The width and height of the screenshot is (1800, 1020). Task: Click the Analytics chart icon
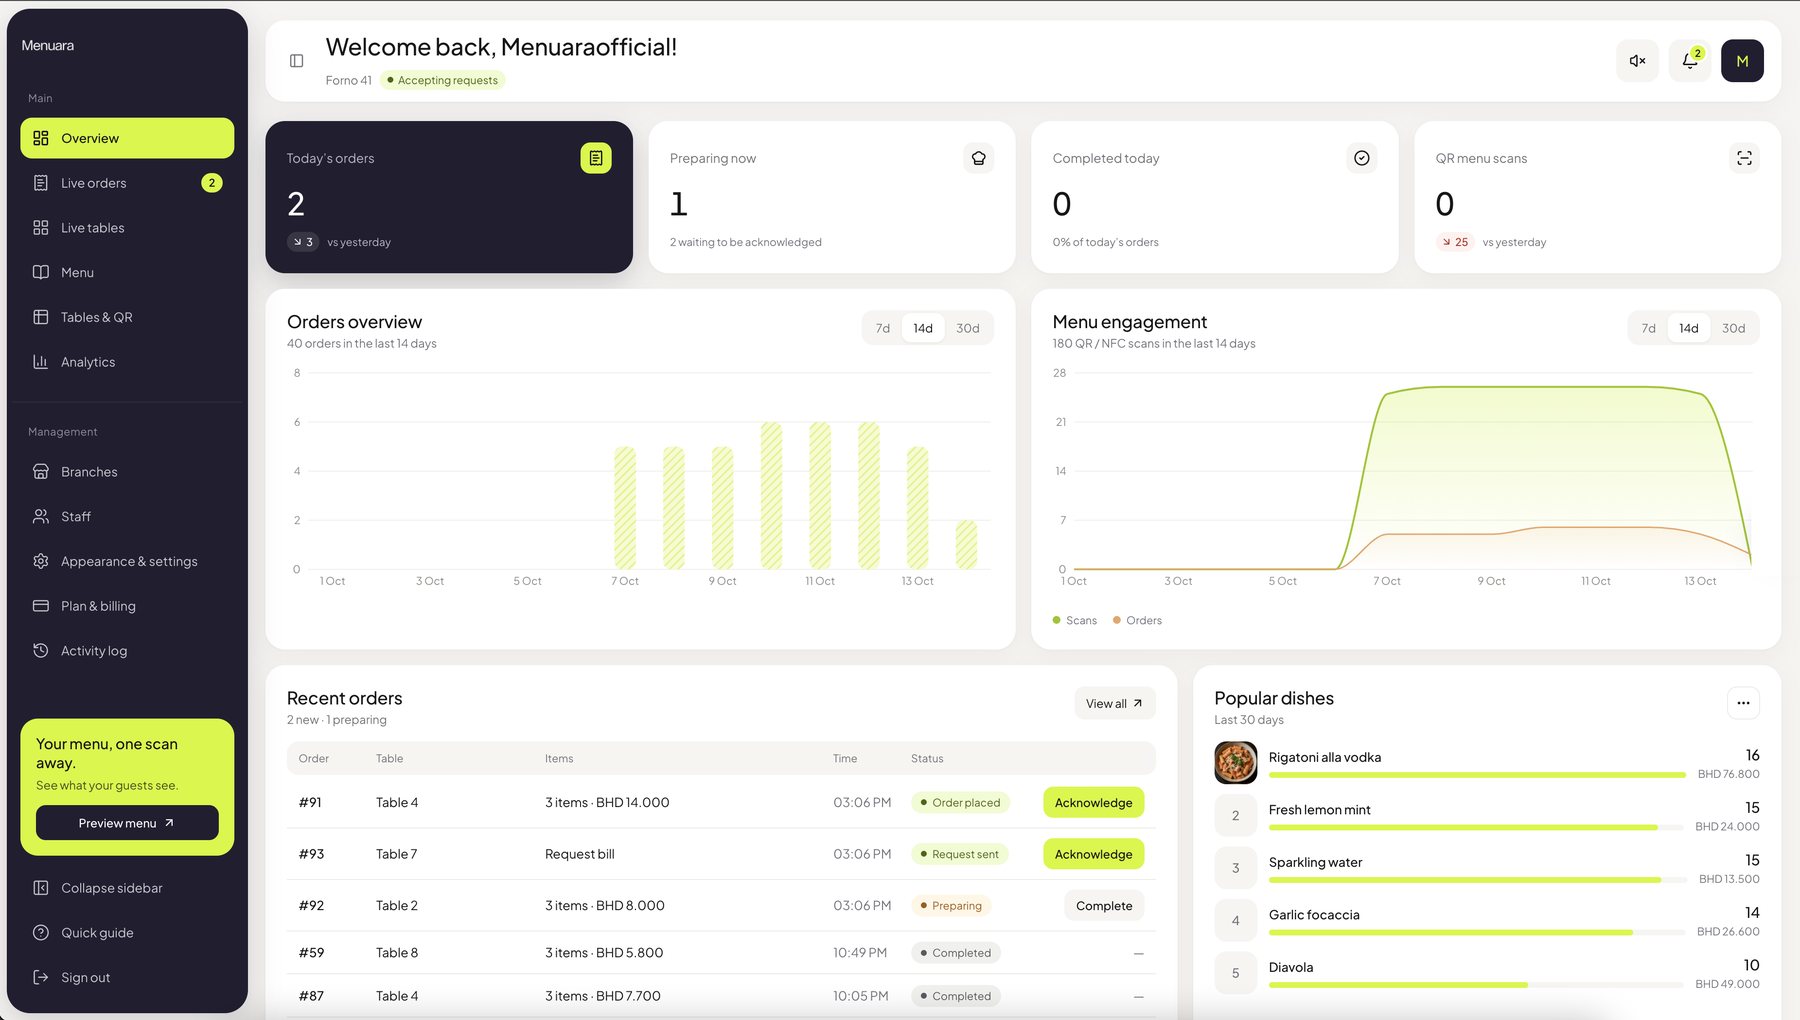41,362
